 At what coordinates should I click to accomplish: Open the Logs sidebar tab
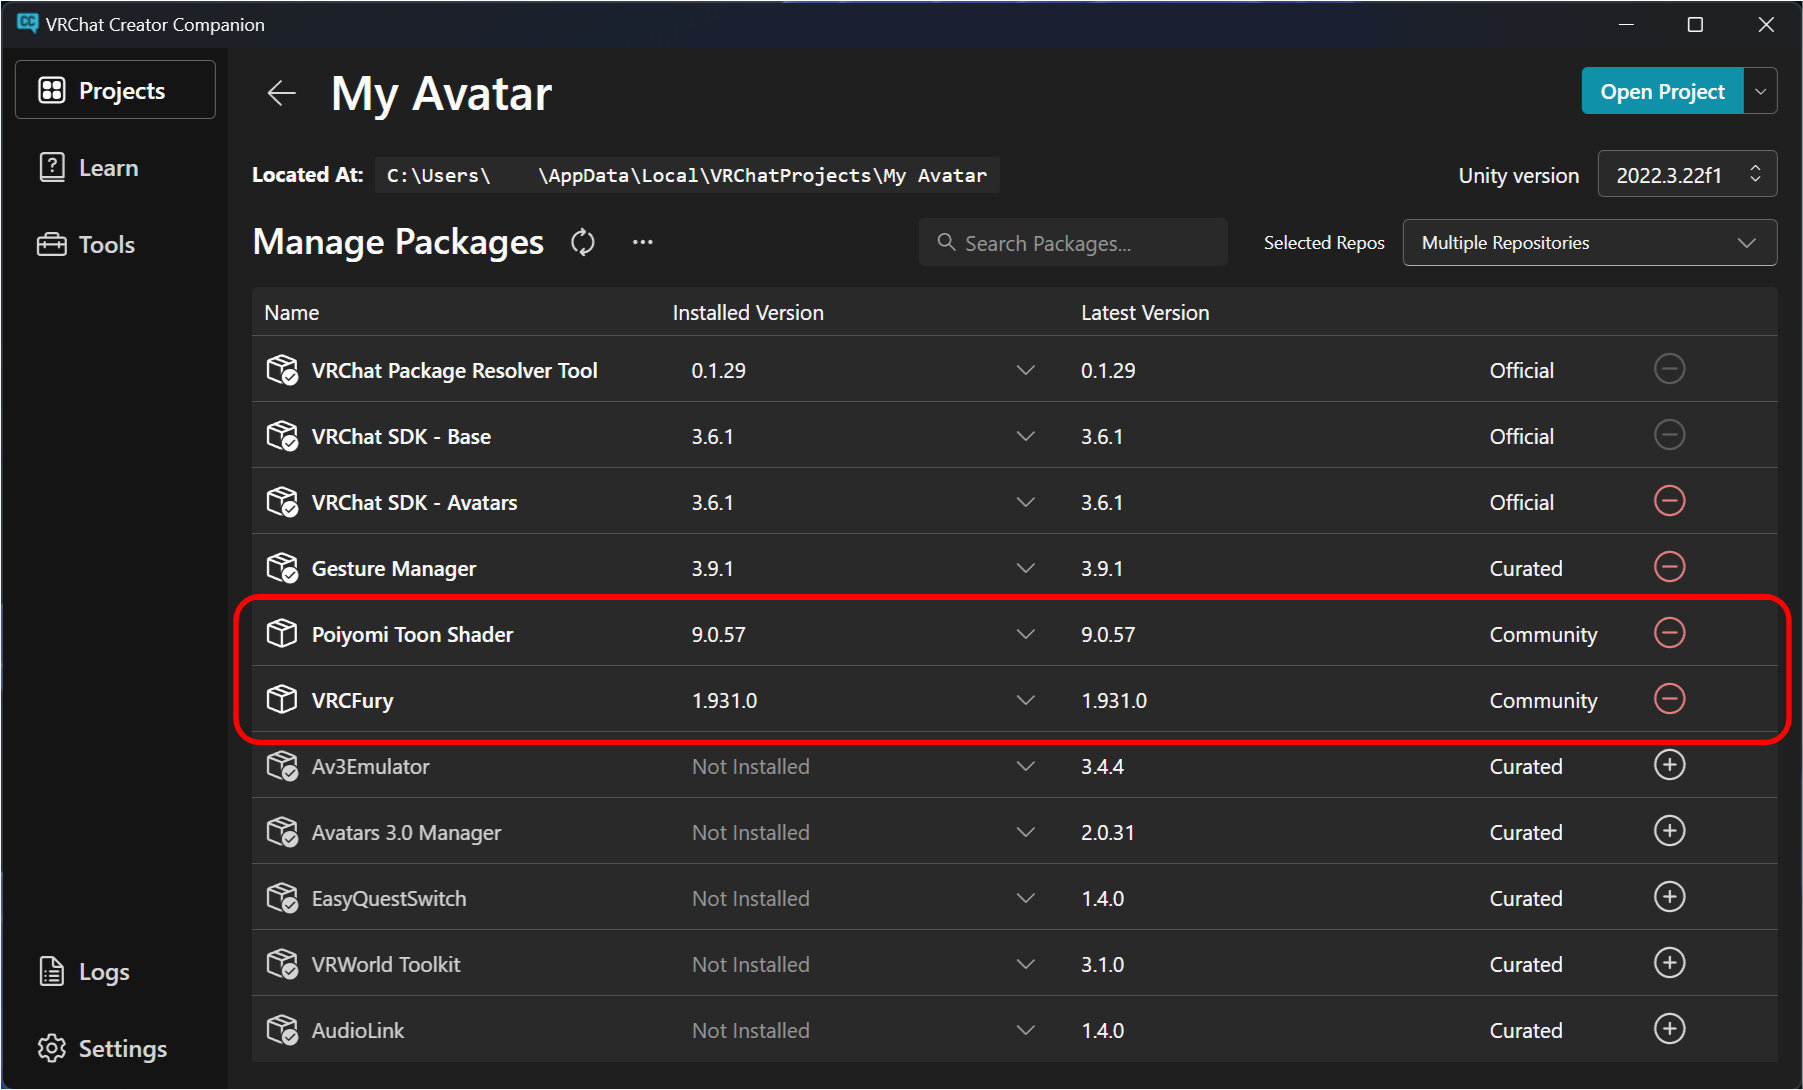115,971
